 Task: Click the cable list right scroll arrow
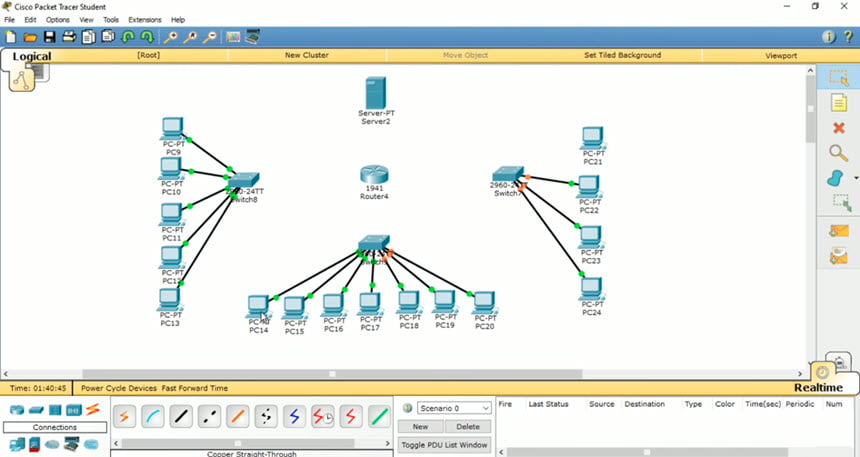(388, 443)
